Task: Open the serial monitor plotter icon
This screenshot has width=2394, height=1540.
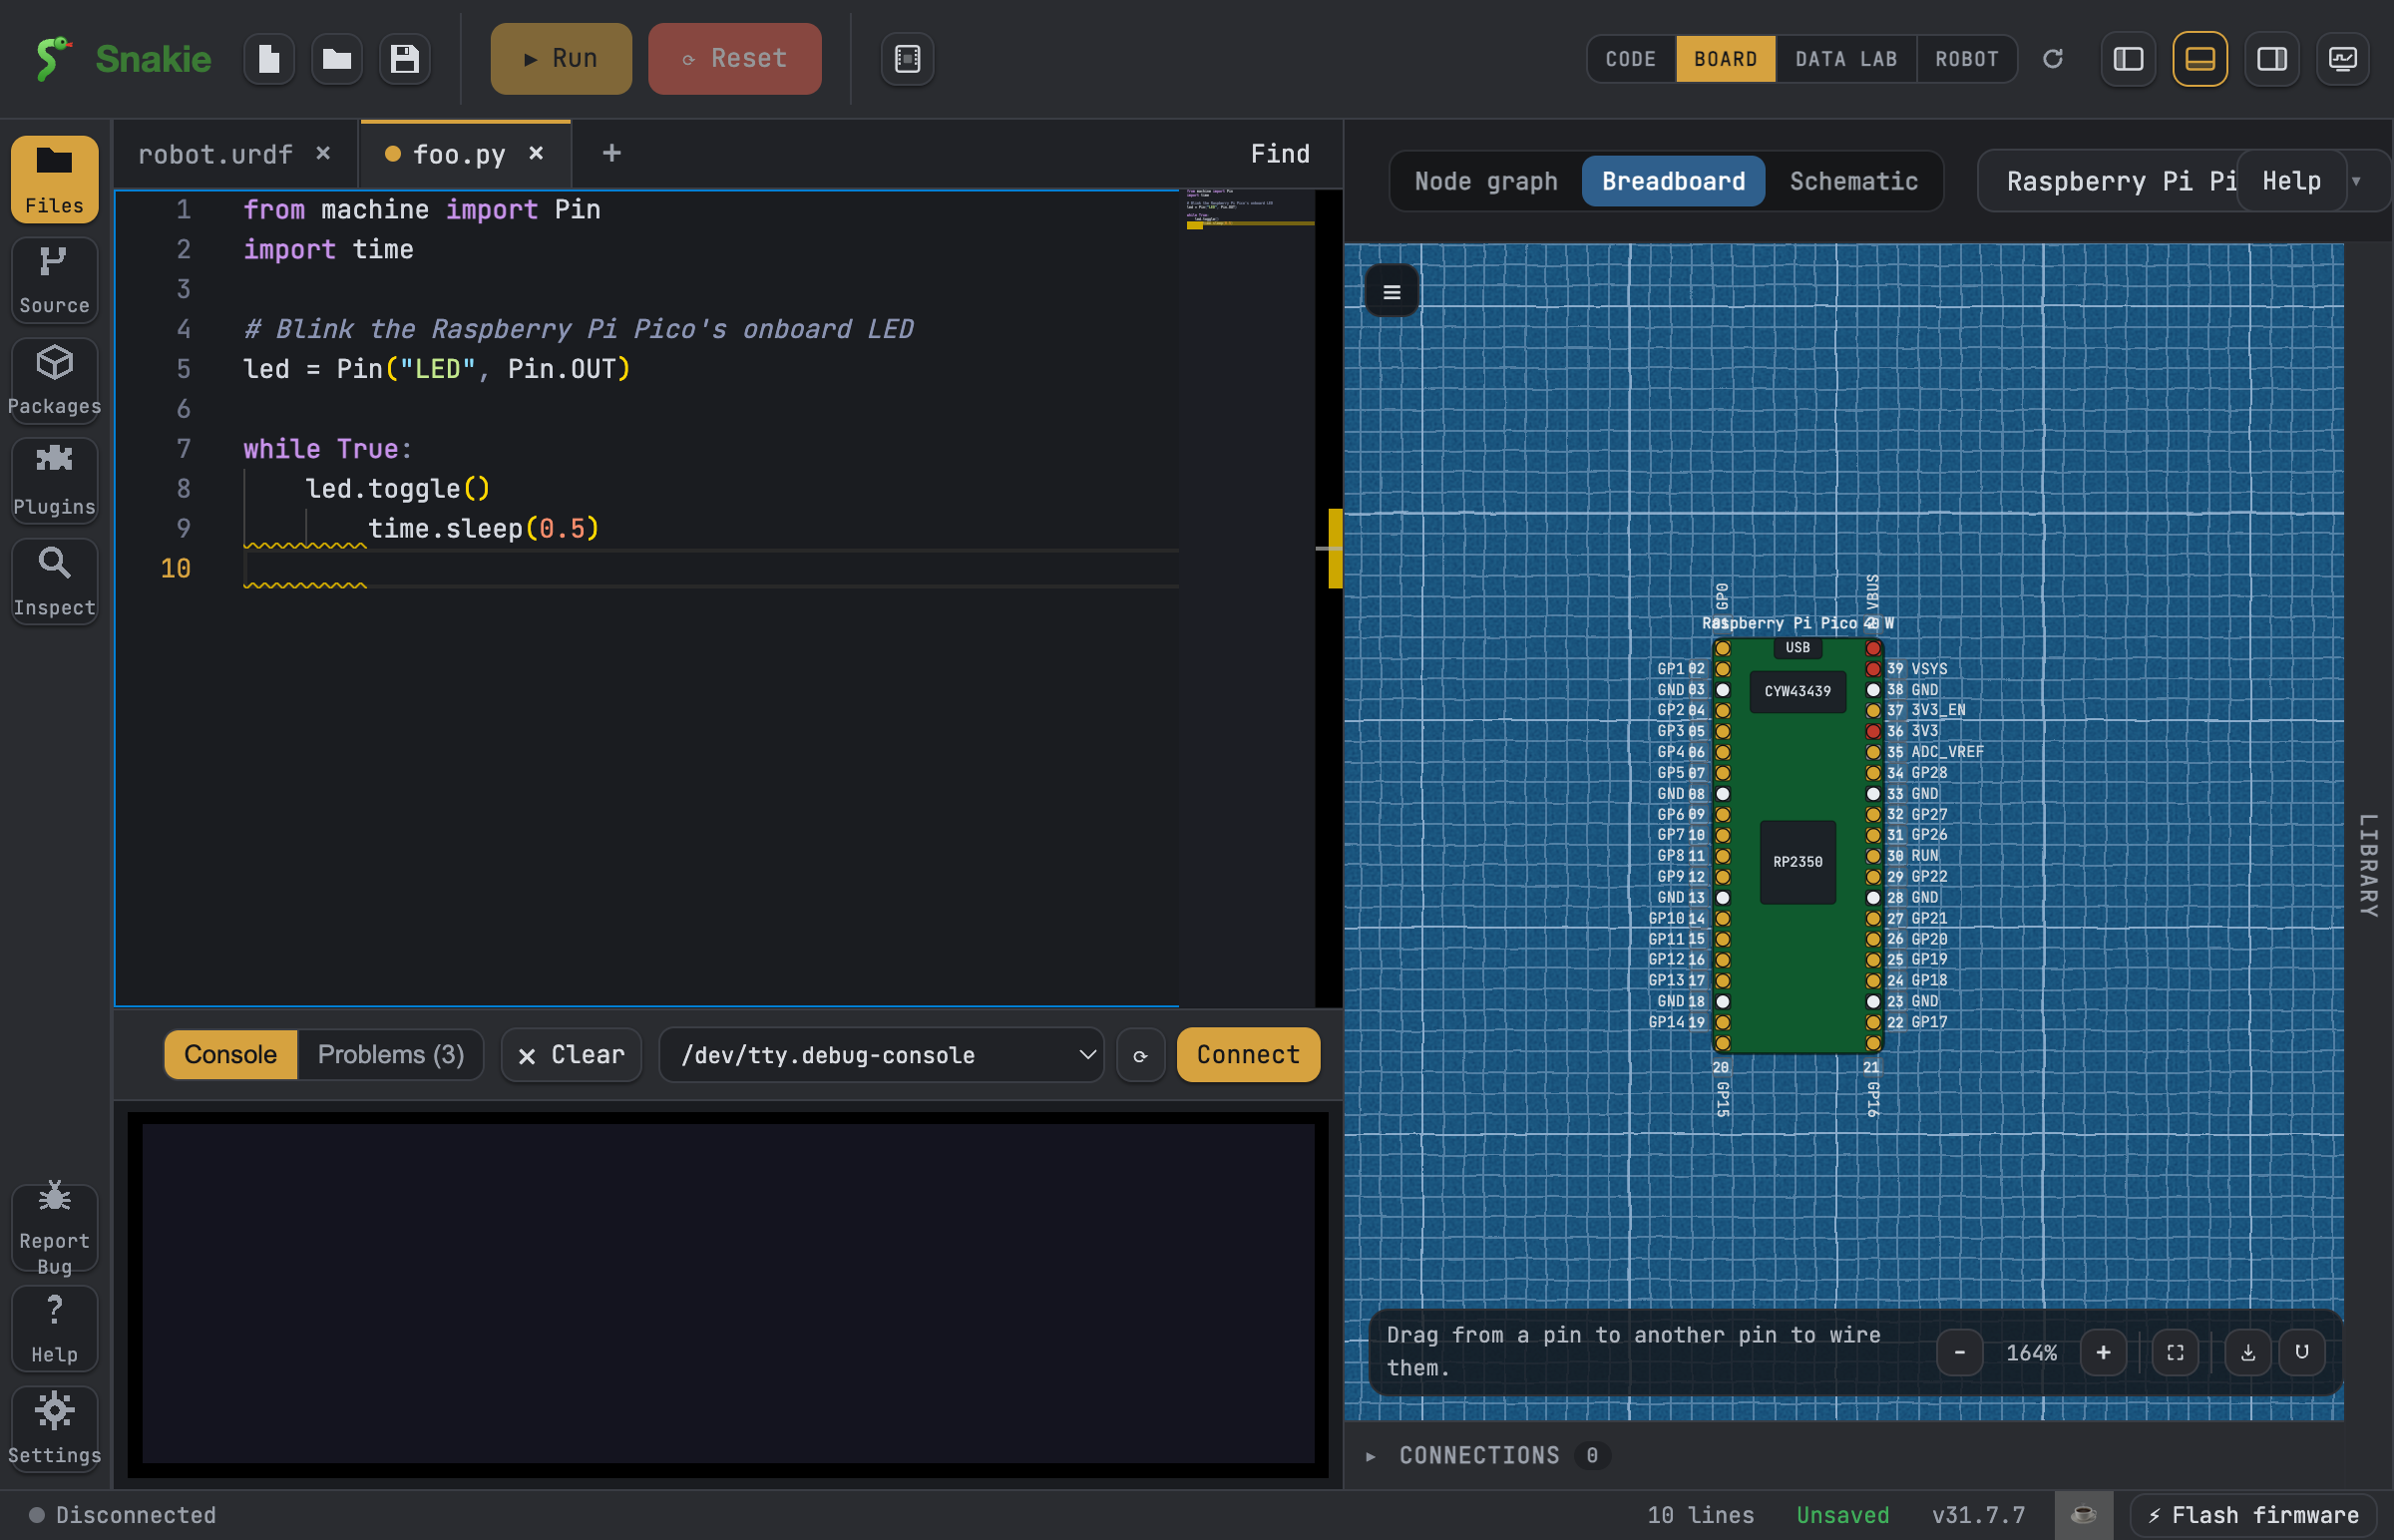Action: (x=2343, y=59)
